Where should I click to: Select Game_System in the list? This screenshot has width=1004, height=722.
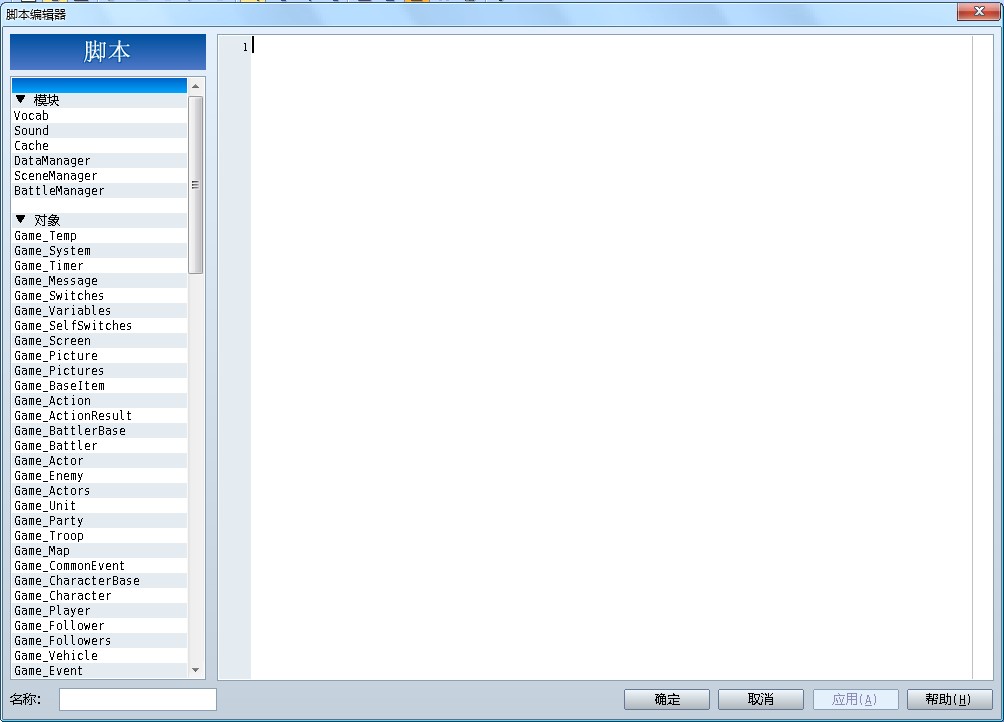(100, 250)
